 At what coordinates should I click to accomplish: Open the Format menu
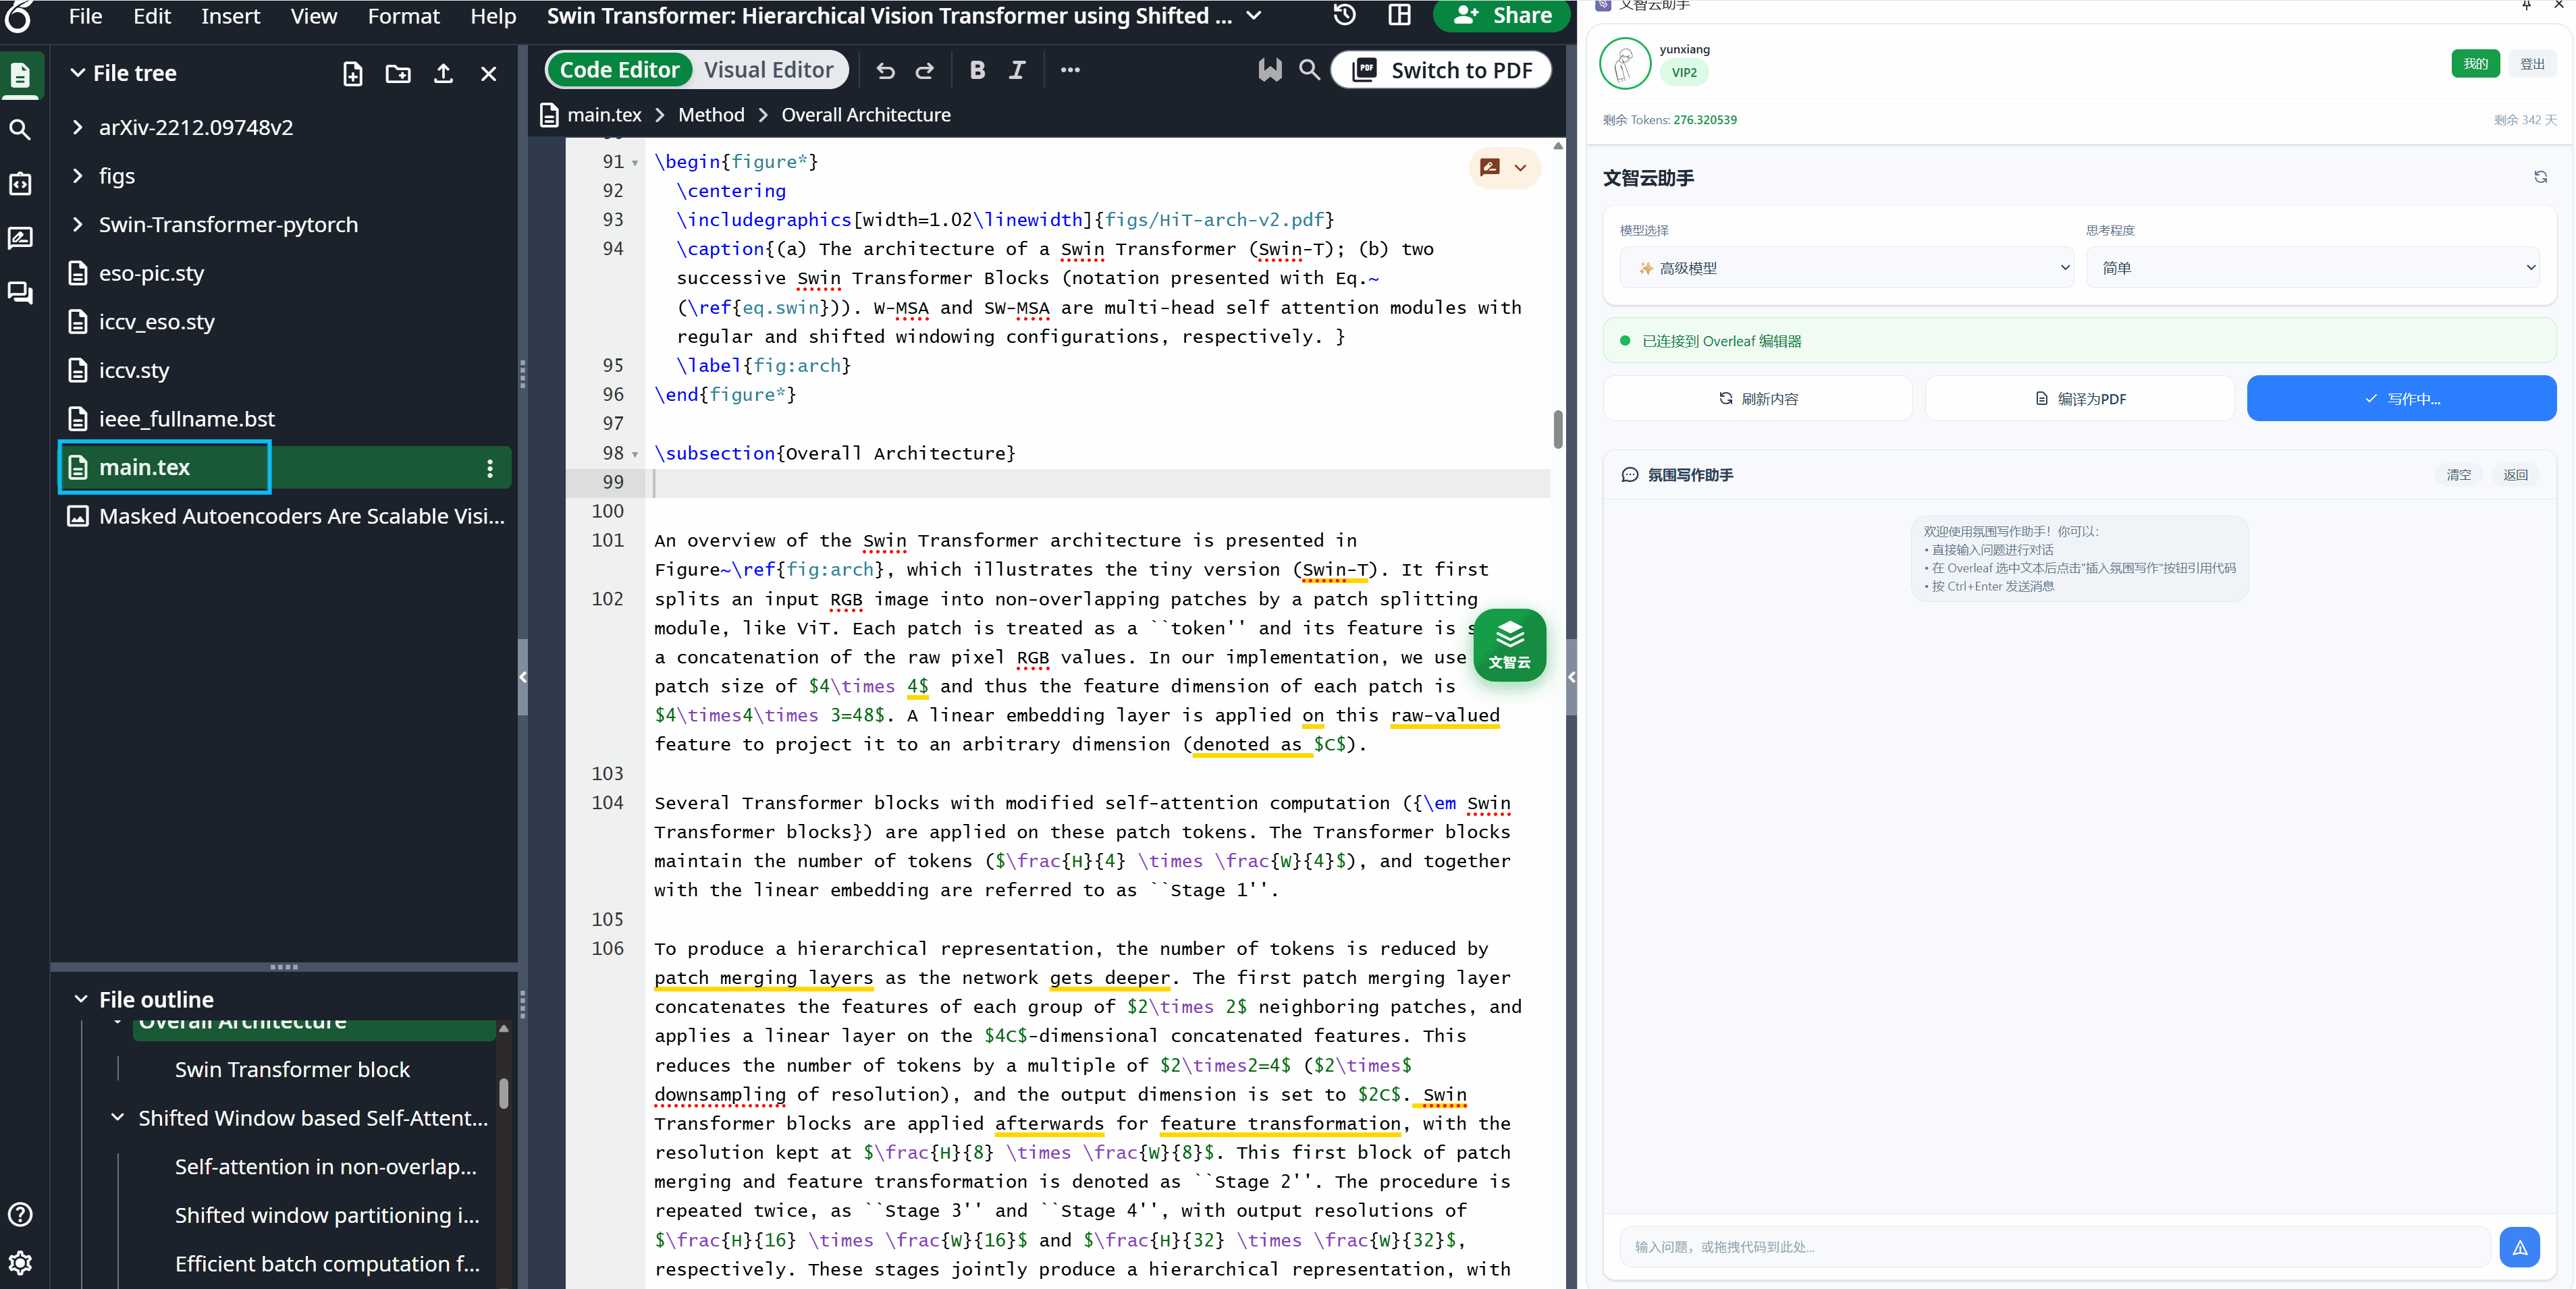tap(403, 16)
